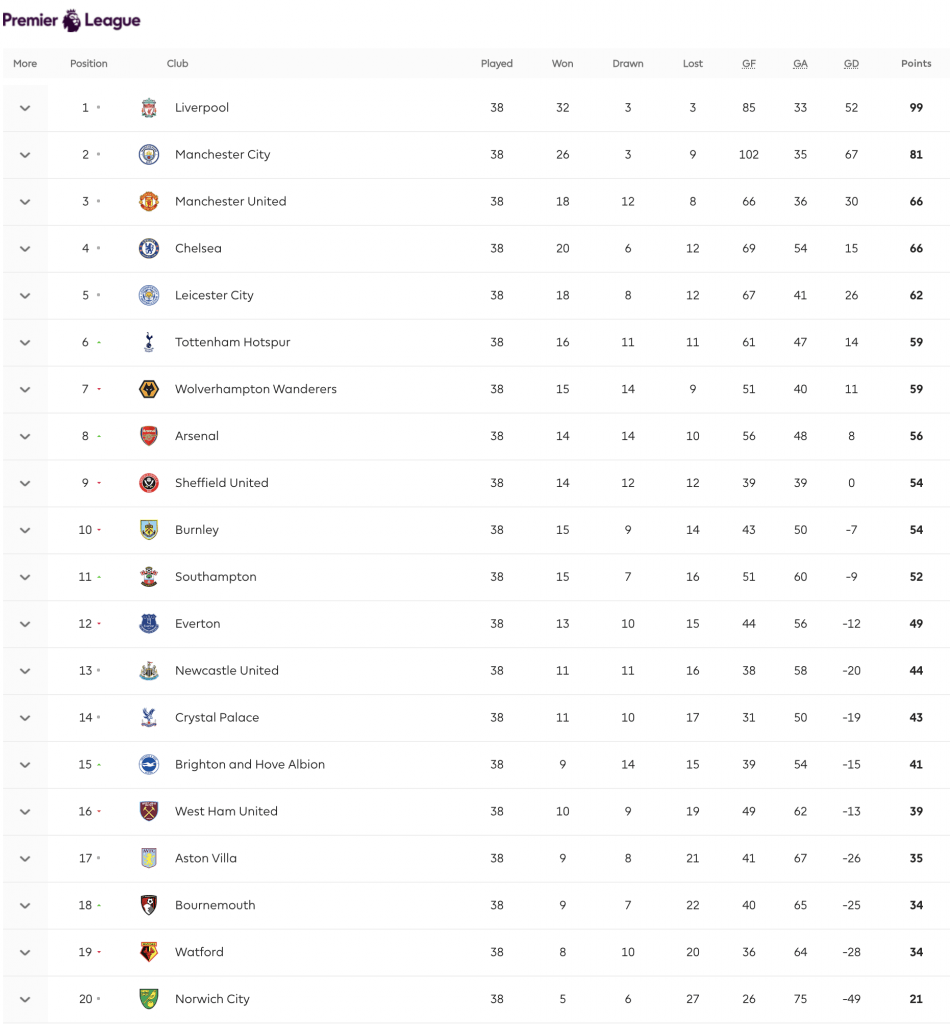Select the Wolverhampton Wanderers wolf badge

point(149,389)
